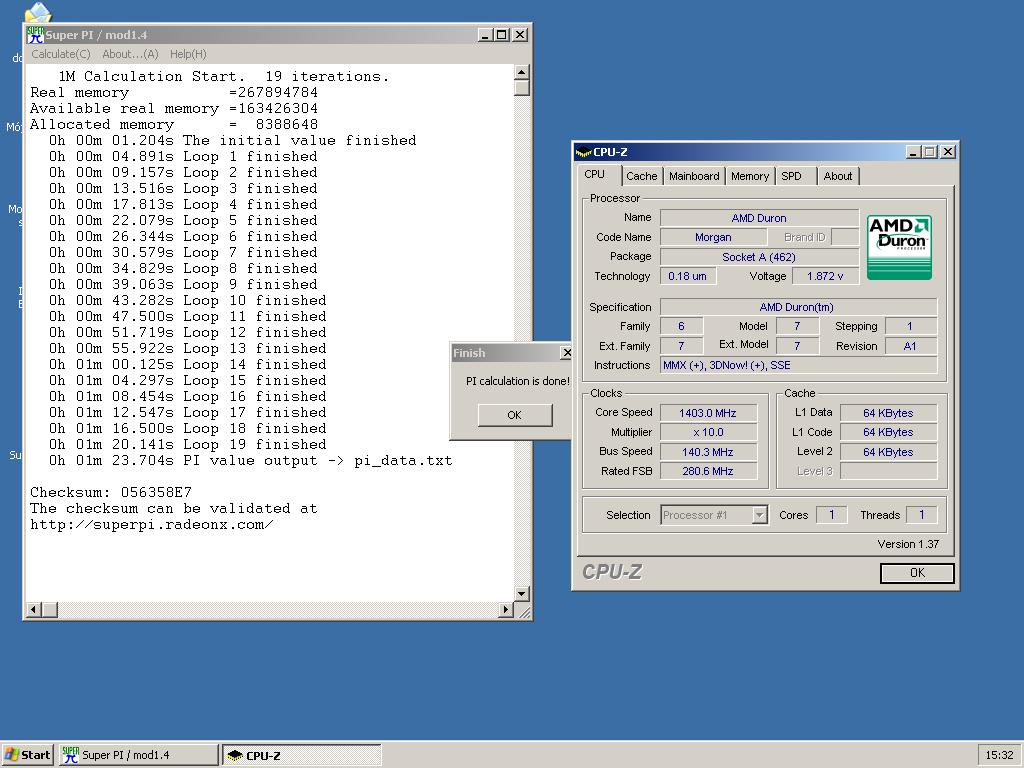This screenshot has height=768, width=1024.
Task: Click the L1 Code value 64 KBytes
Action: (x=888, y=432)
